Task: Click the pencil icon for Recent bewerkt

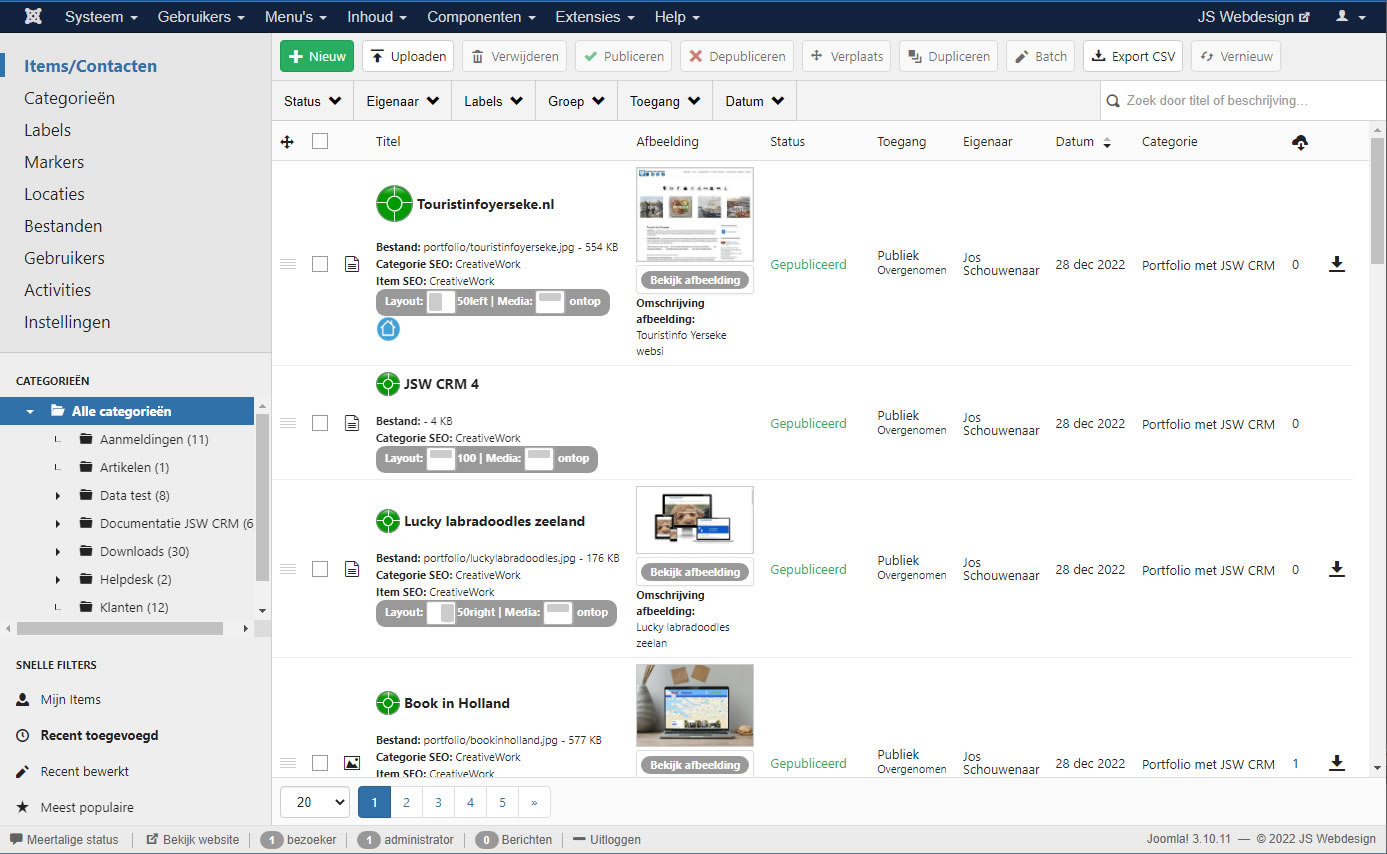Action: (23, 772)
